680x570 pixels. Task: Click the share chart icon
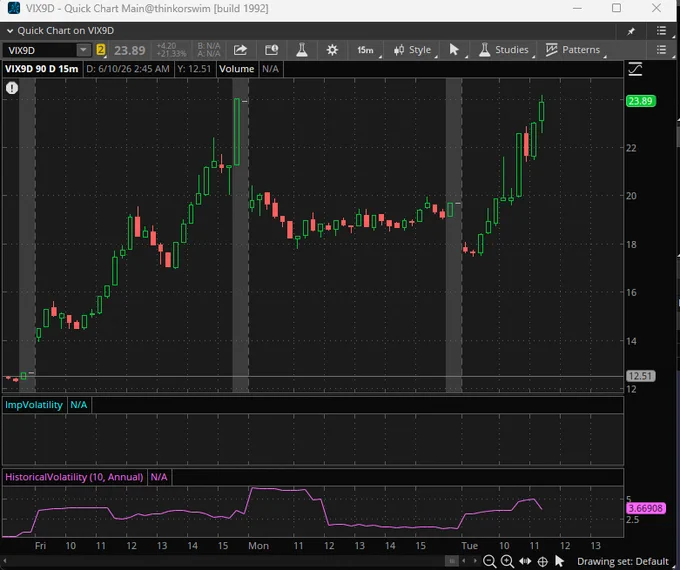(x=240, y=50)
